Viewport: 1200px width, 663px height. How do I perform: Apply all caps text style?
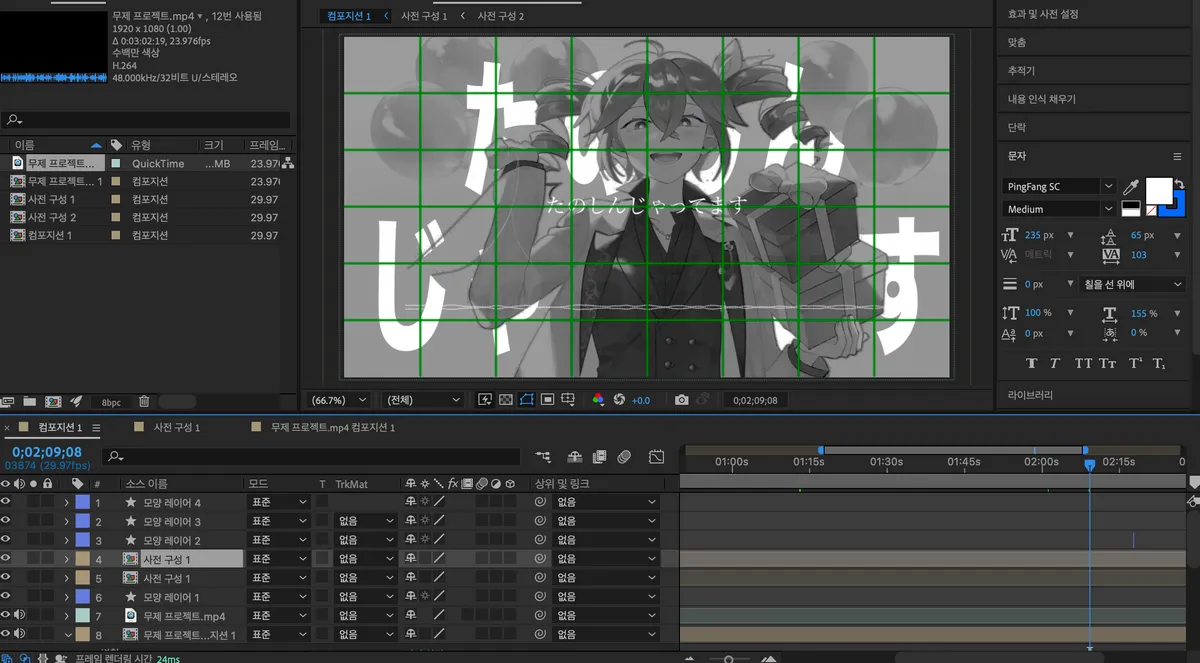[1083, 364]
